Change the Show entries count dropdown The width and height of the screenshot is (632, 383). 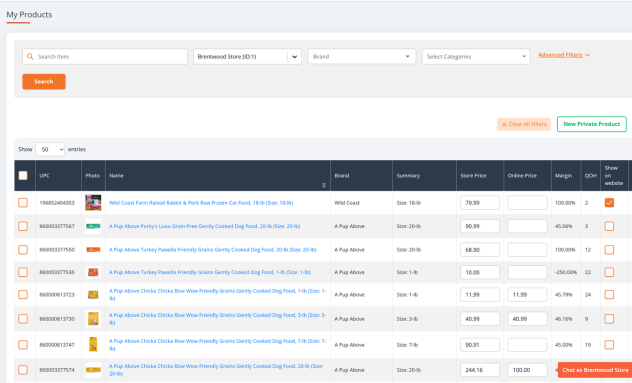[x=50, y=150]
